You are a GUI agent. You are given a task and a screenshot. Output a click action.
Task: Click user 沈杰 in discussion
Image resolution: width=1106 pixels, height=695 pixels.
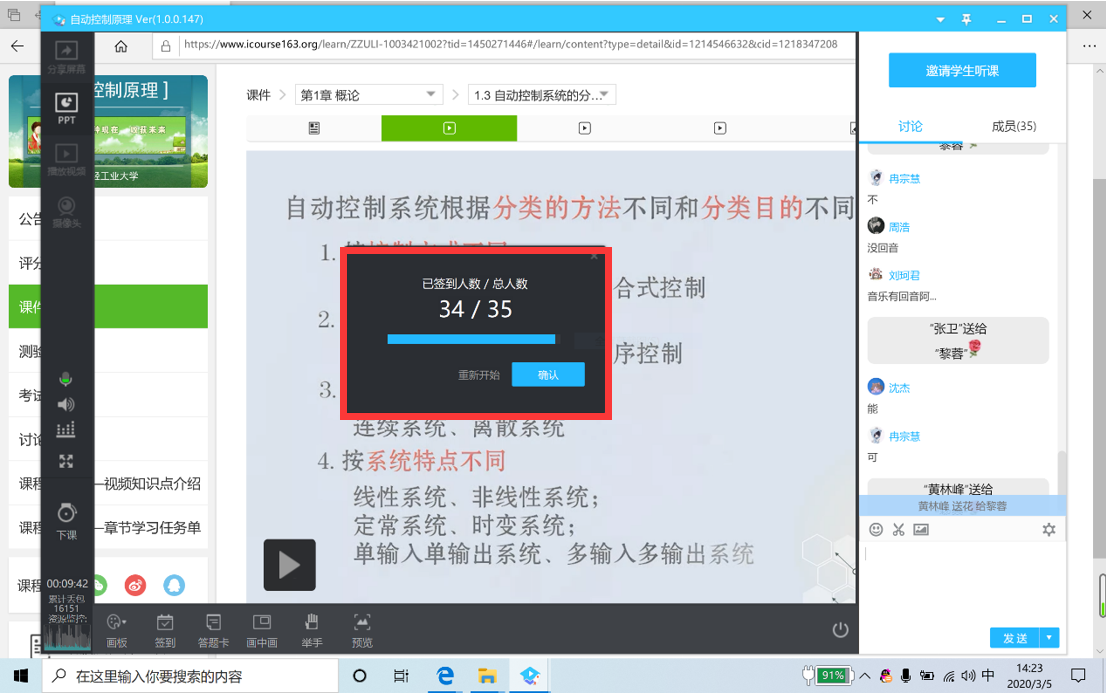[x=899, y=387]
